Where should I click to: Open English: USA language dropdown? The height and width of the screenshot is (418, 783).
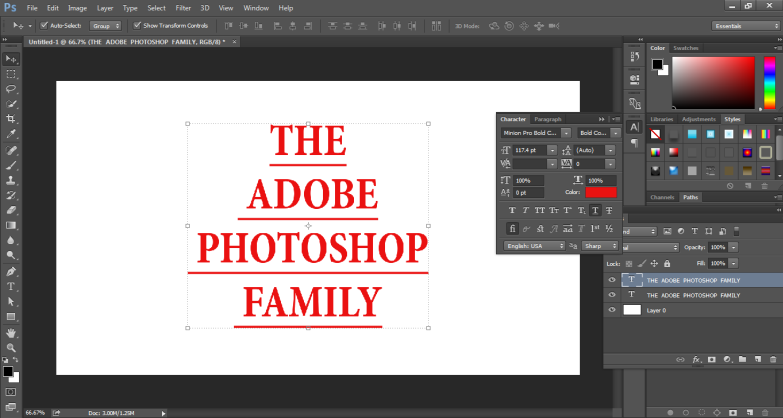pyautogui.click(x=534, y=246)
